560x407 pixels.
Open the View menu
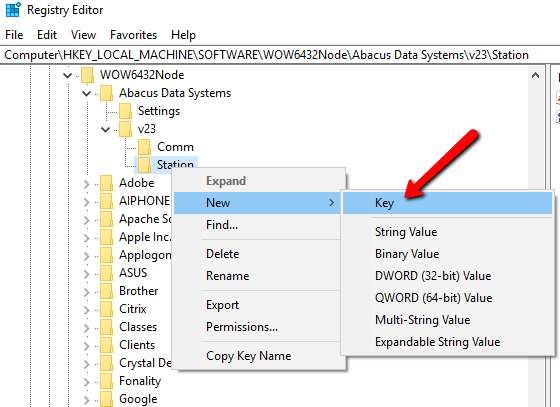[83, 35]
